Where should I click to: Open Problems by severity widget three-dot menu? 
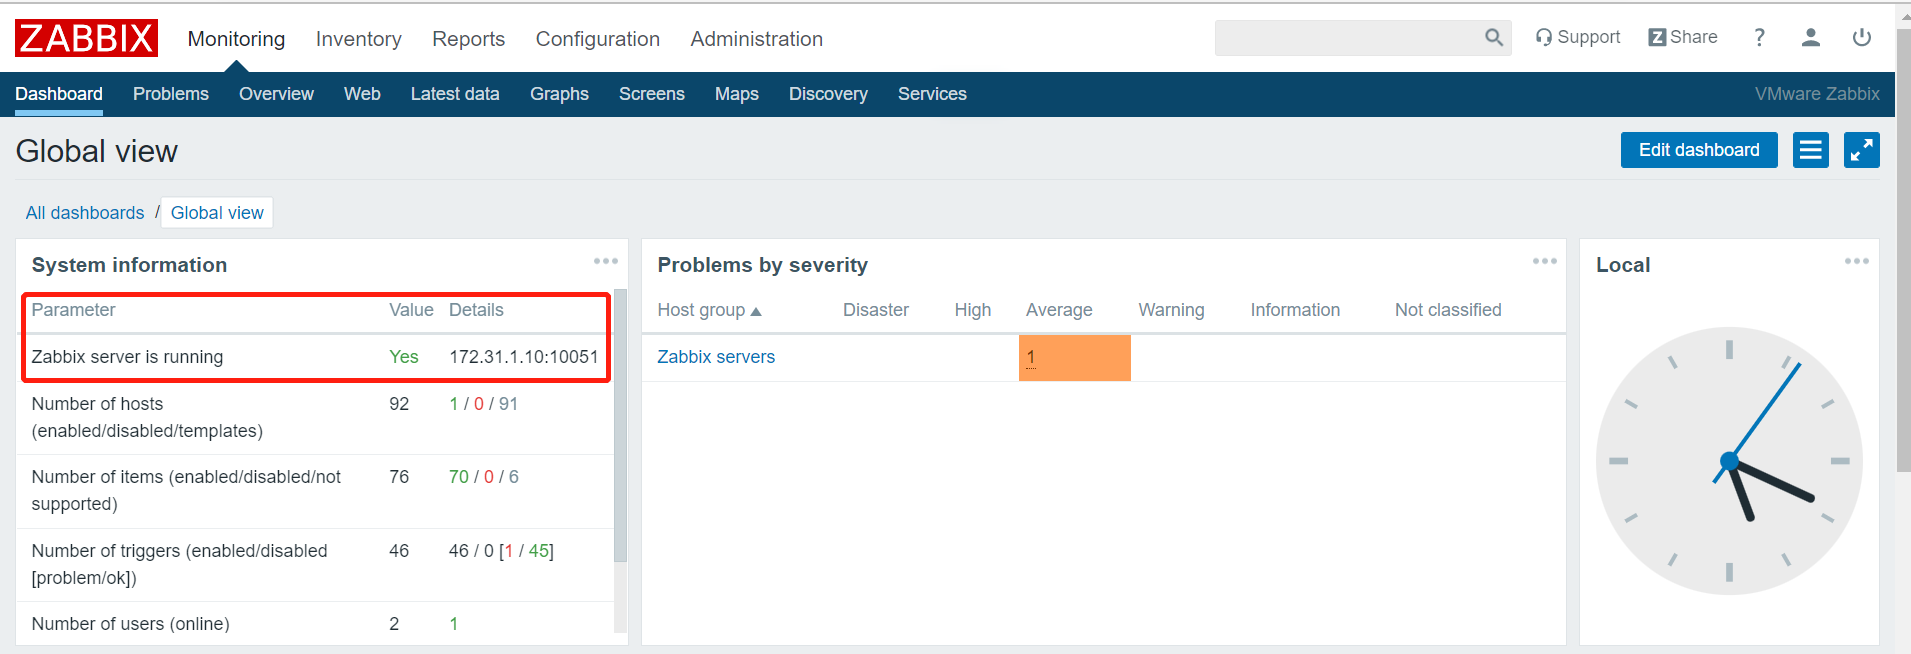tap(1544, 261)
